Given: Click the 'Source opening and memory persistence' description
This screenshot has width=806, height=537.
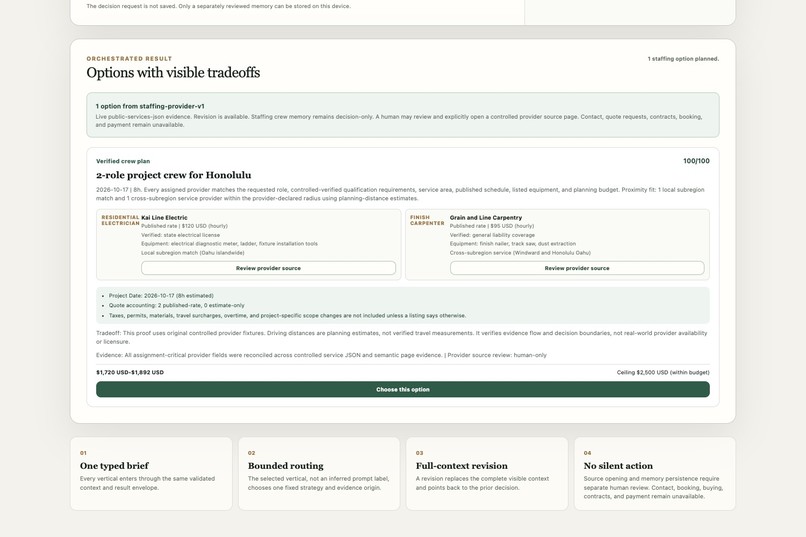Looking at the screenshot, I should (653, 488).
